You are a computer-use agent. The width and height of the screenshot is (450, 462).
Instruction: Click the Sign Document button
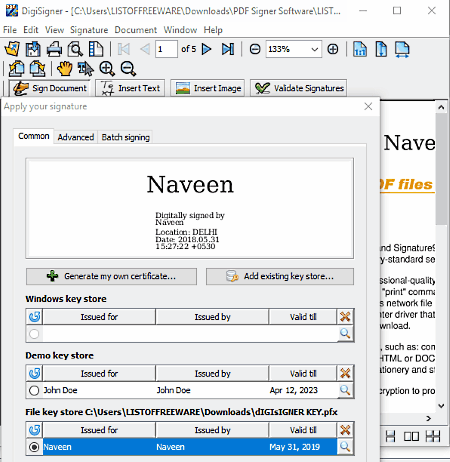(x=49, y=88)
